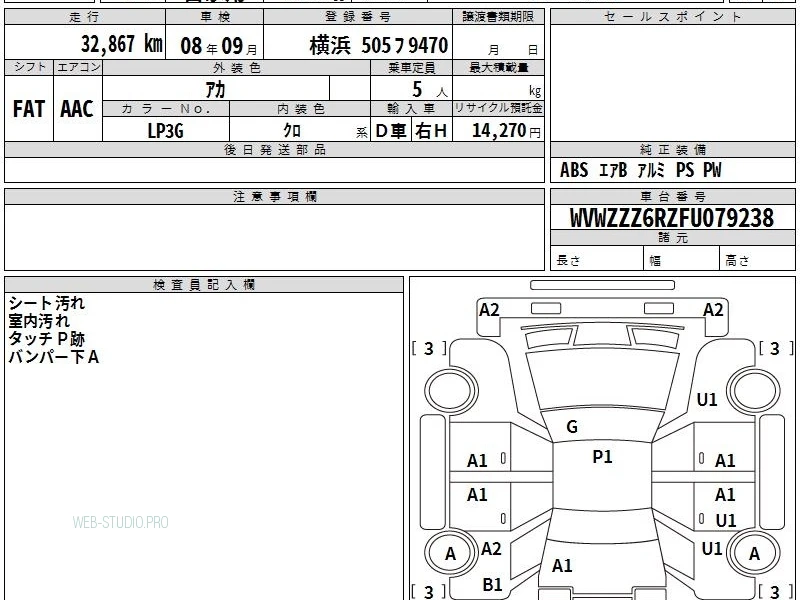Select chassis number WVWZZZ6RZFU079238

tap(672, 218)
